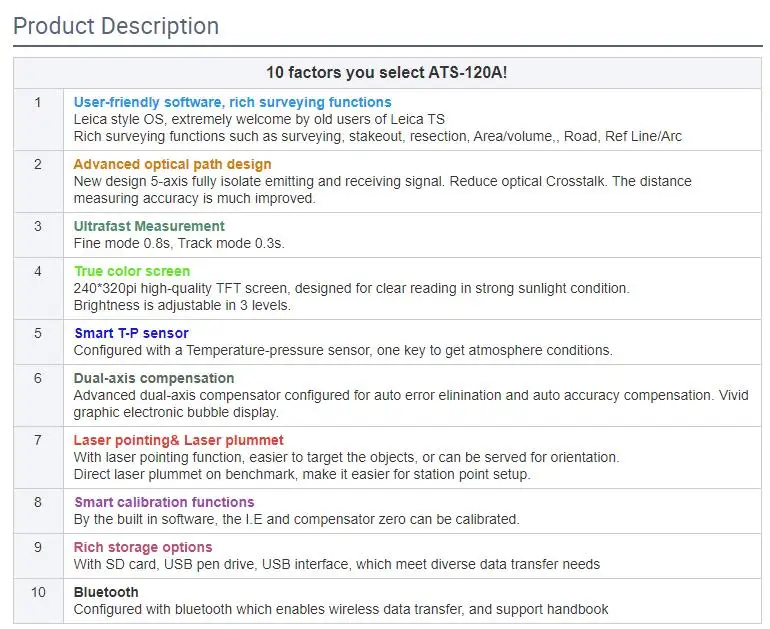This screenshot has height=629, width=770.
Task: Click 'User-friendly software, rich surveying functions' title
Action: tap(232, 102)
